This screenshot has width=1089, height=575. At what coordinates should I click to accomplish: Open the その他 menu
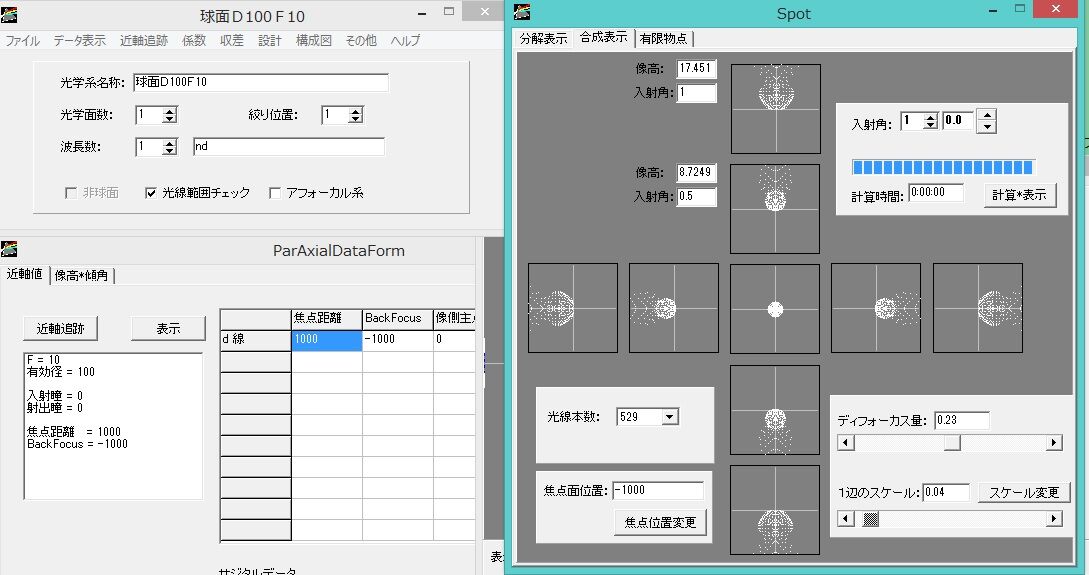point(360,41)
